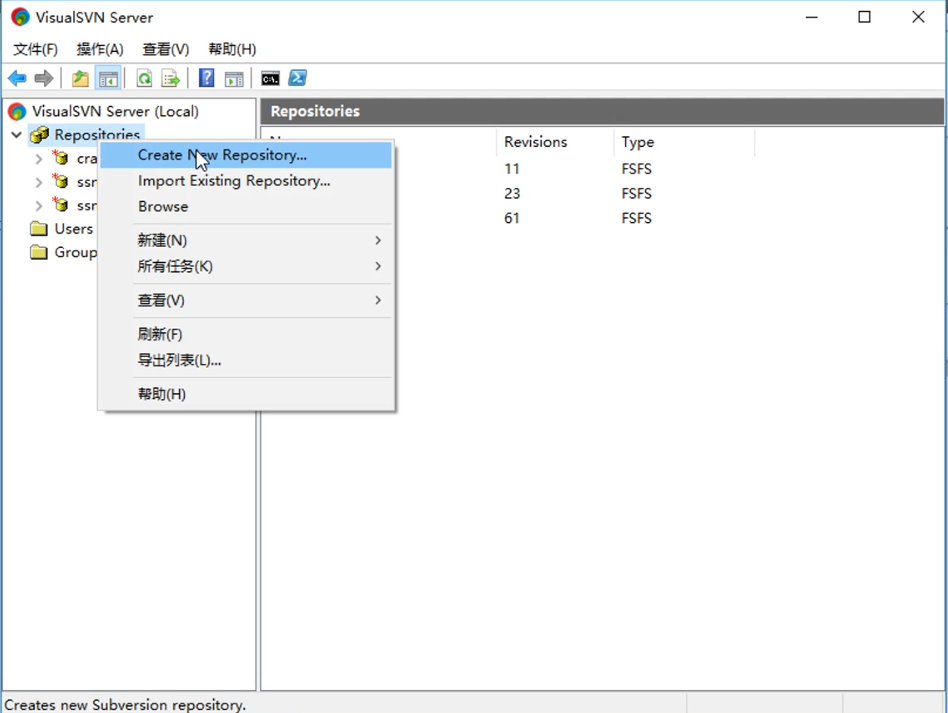Click the Users folder icon
This screenshot has height=713, width=948.
point(39,229)
